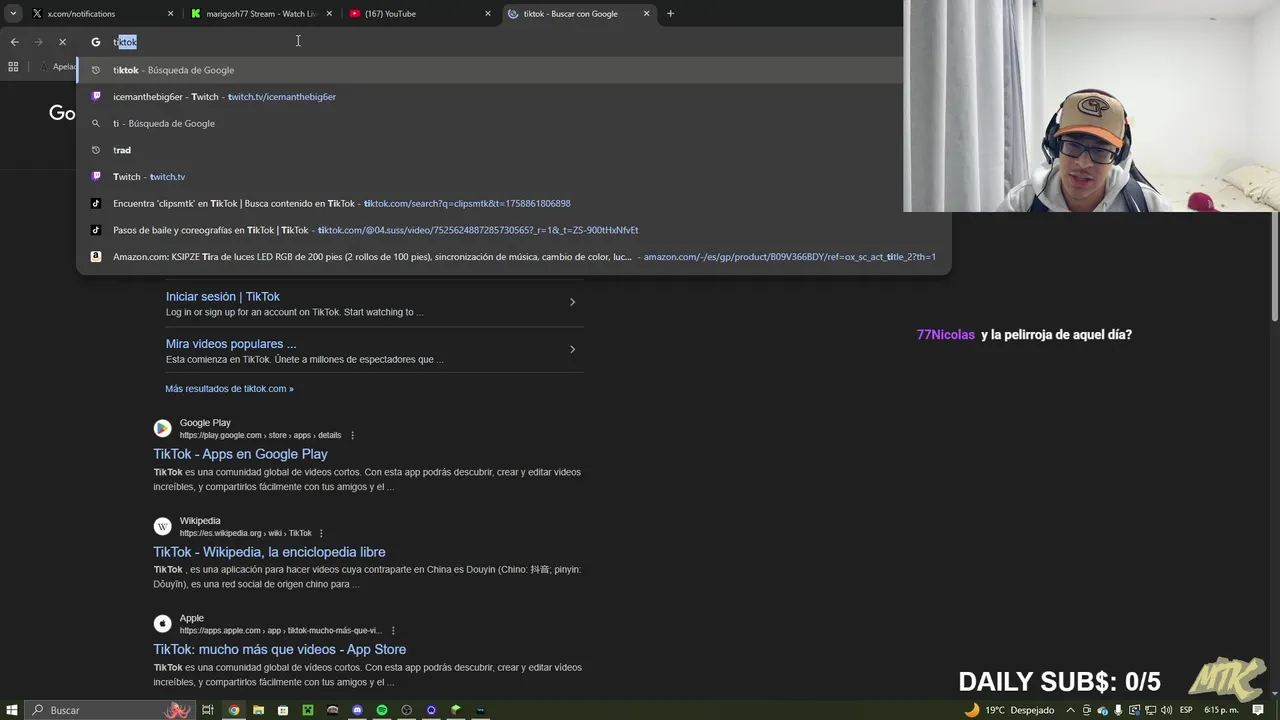
Task: Open Task View in the taskbar
Action: click(208, 710)
